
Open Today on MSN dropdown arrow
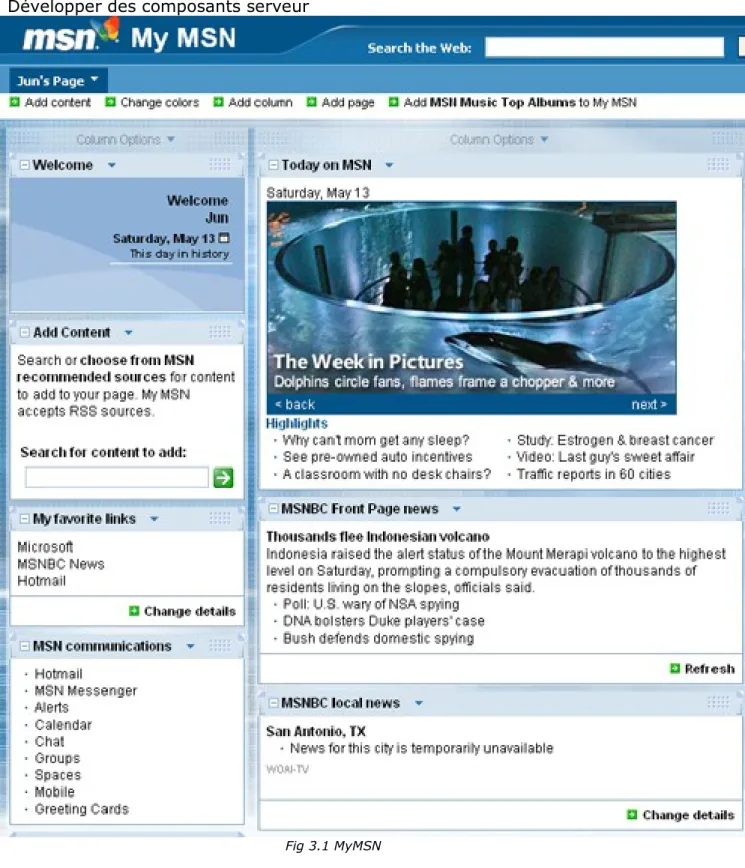point(389,165)
